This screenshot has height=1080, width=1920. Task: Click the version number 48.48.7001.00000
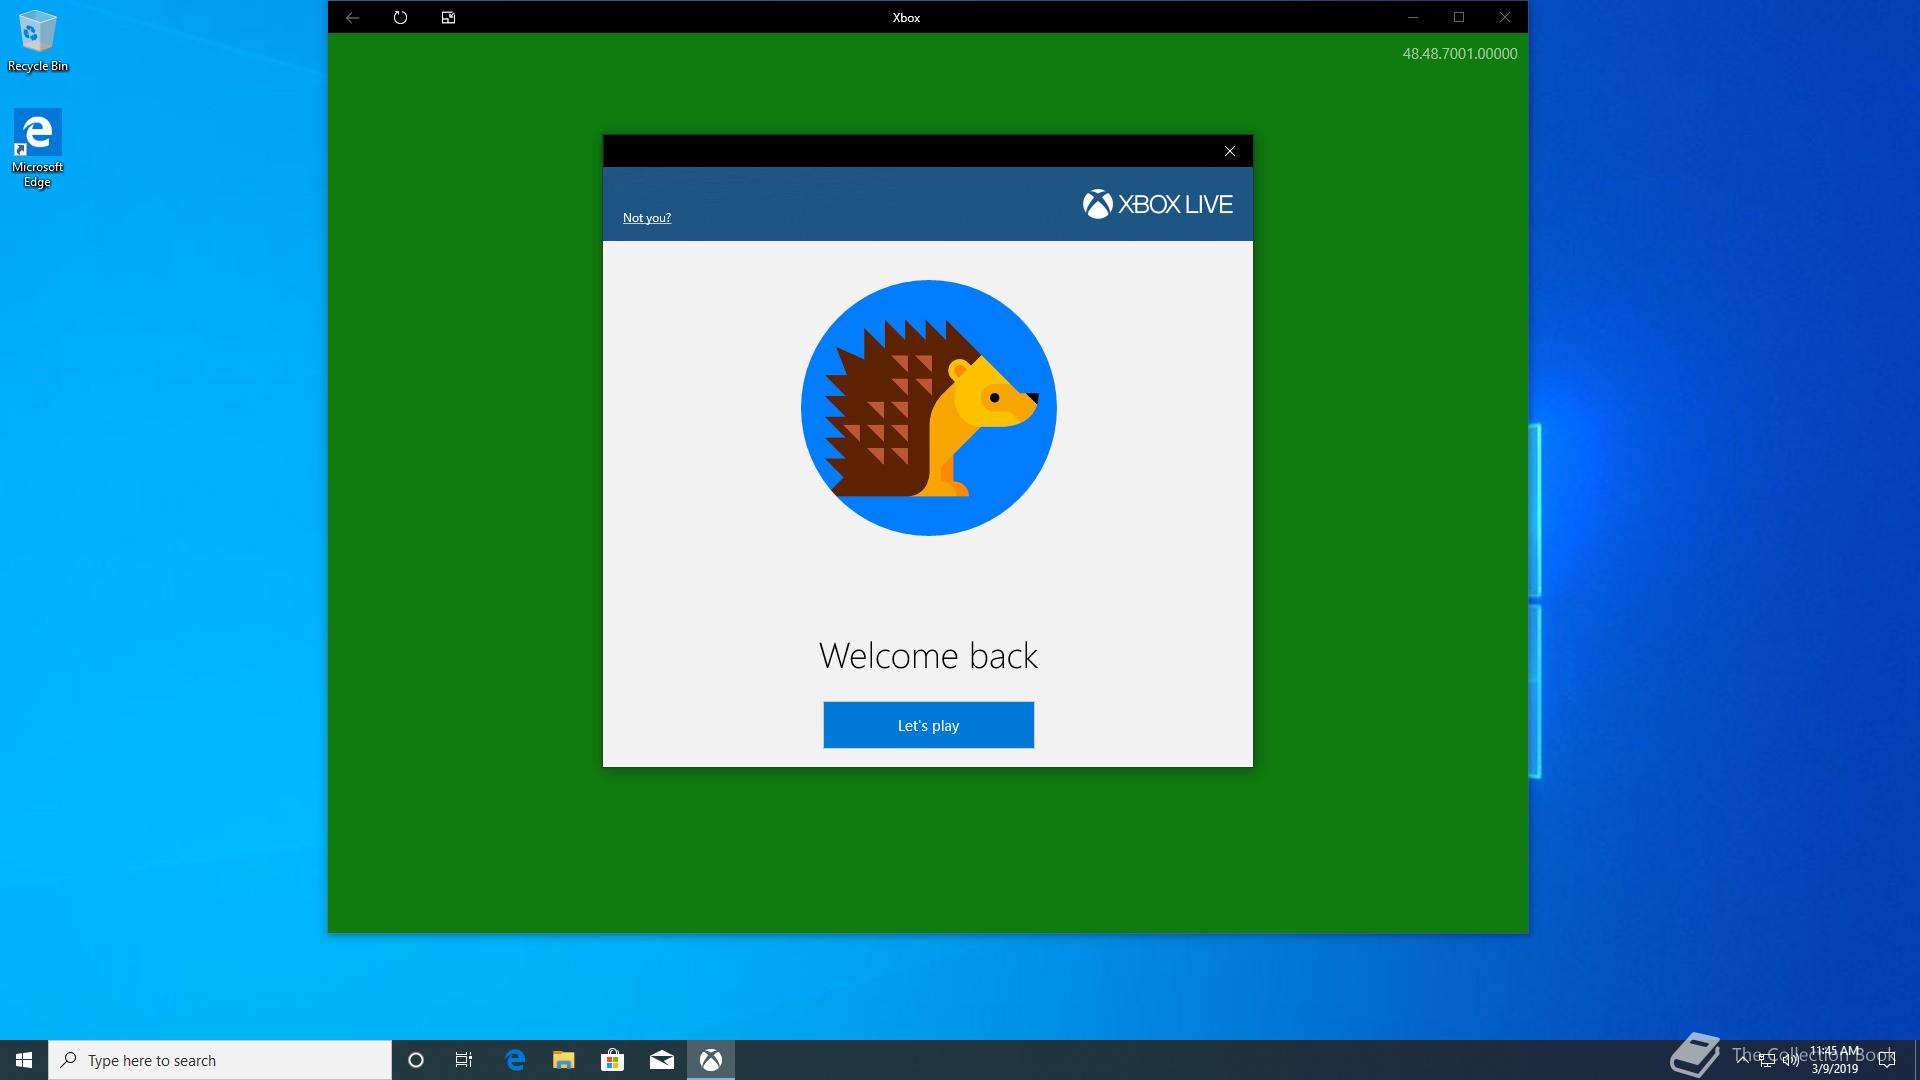[1459, 54]
